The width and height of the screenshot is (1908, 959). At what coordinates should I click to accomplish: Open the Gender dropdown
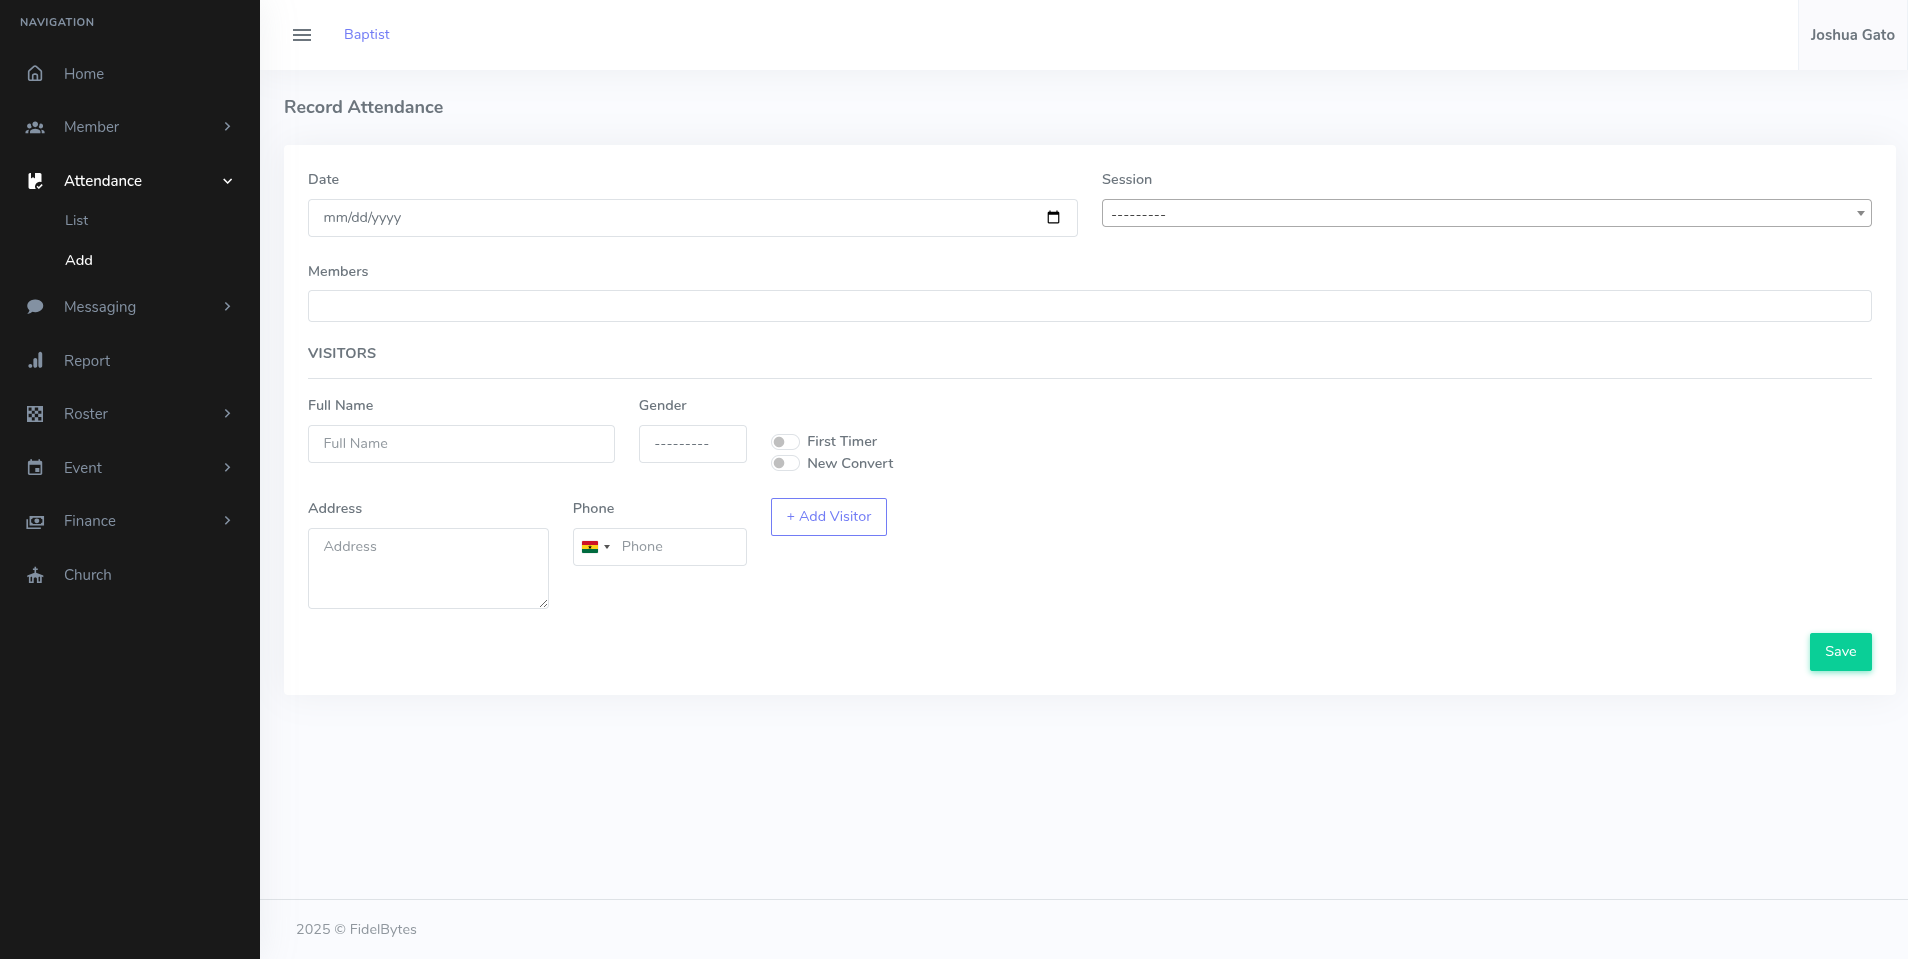[692, 444]
